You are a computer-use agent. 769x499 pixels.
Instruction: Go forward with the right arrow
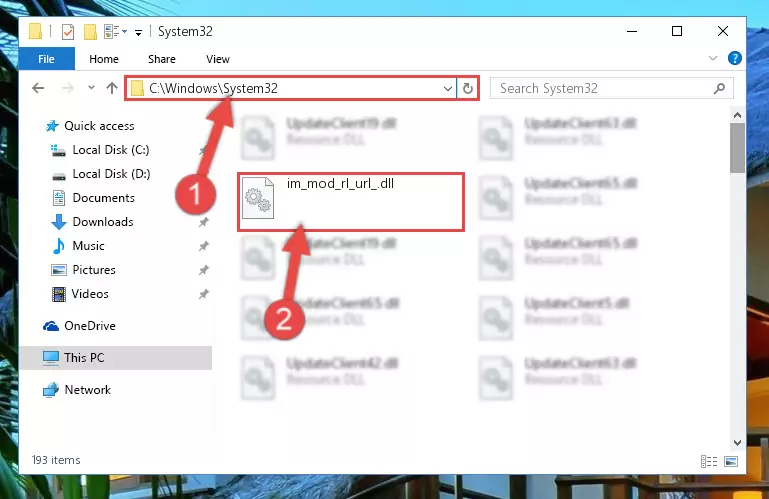(x=68, y=88)
